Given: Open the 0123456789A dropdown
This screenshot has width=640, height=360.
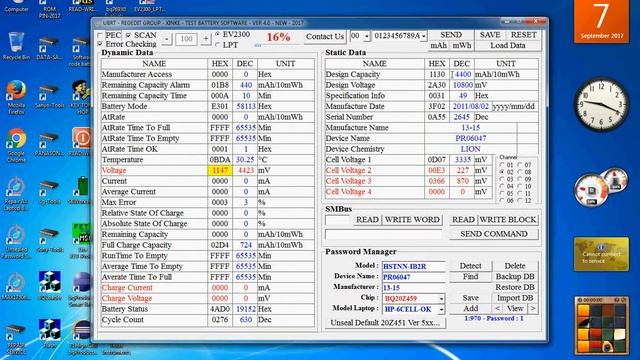Looking at the screenshot, I should (x=424, y=36).
